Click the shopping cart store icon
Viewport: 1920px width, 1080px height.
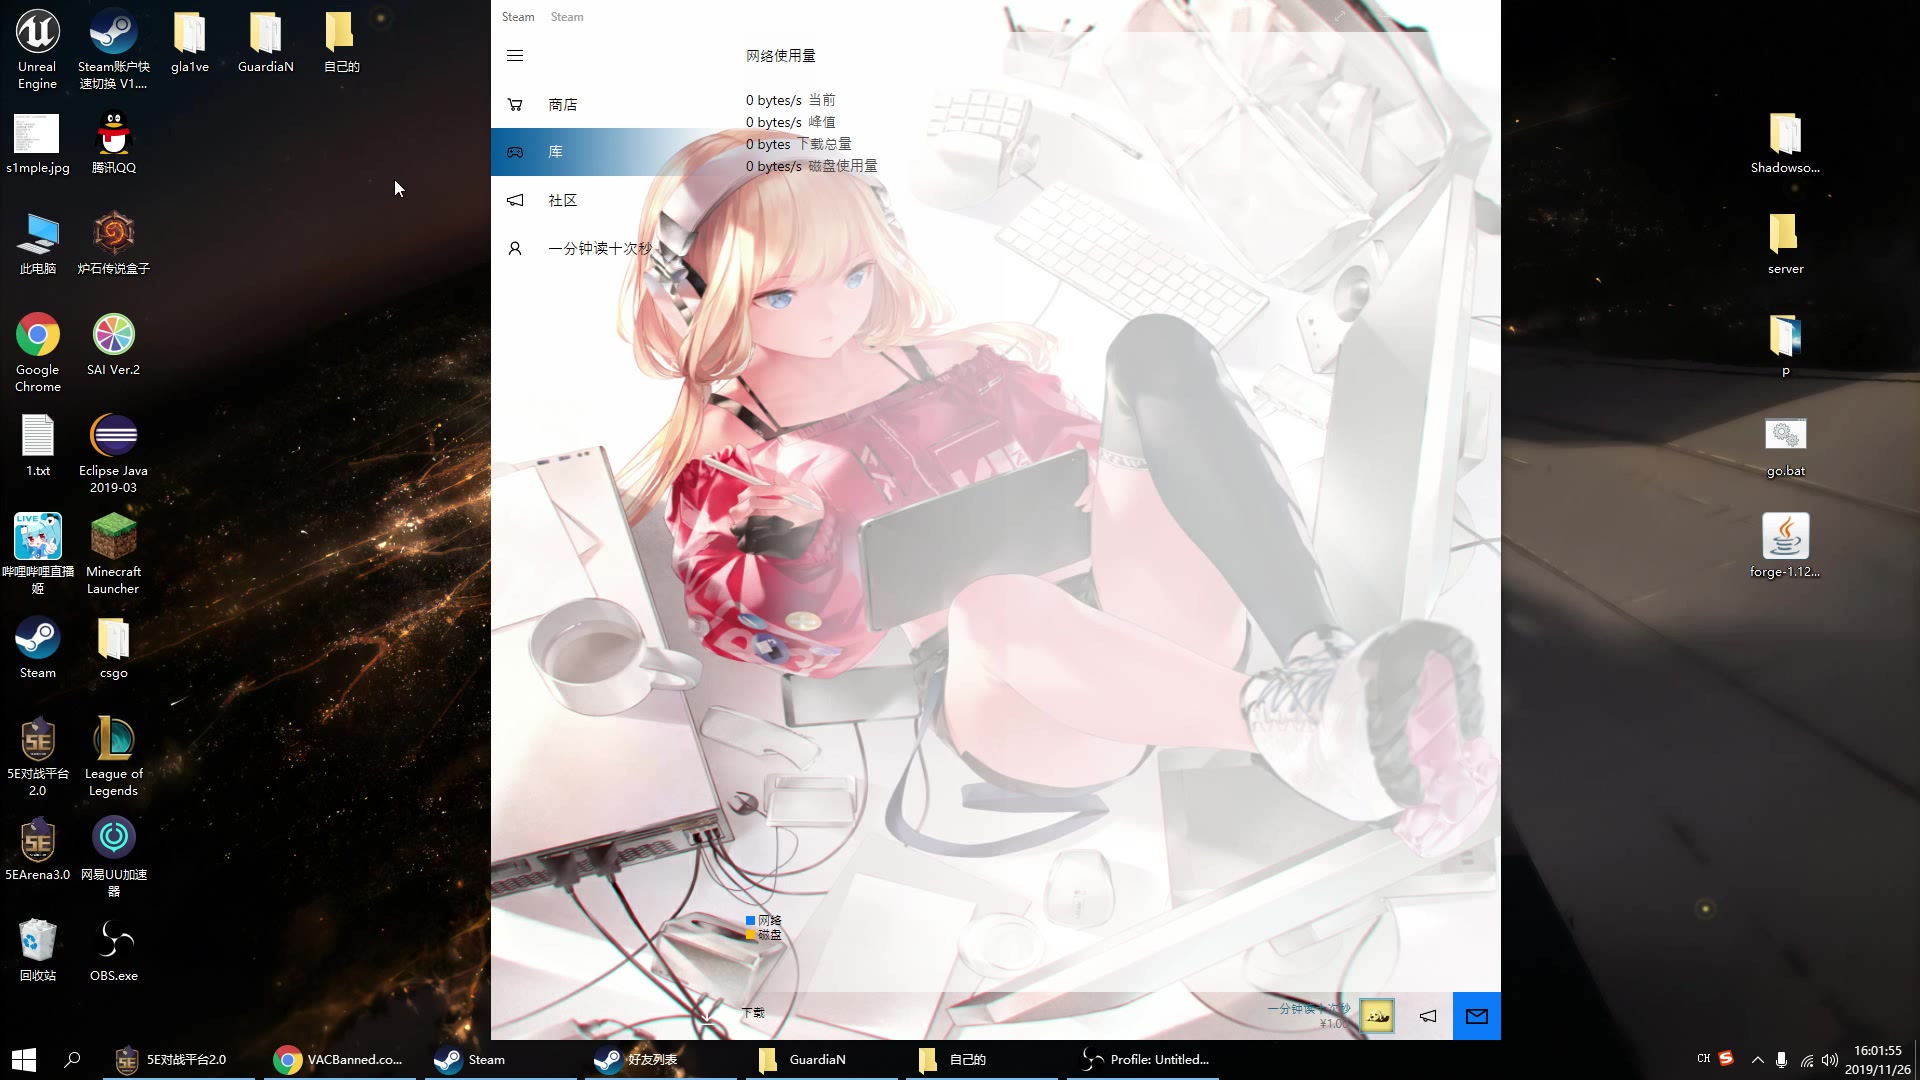pyautogui.click(x=515, y=104)
